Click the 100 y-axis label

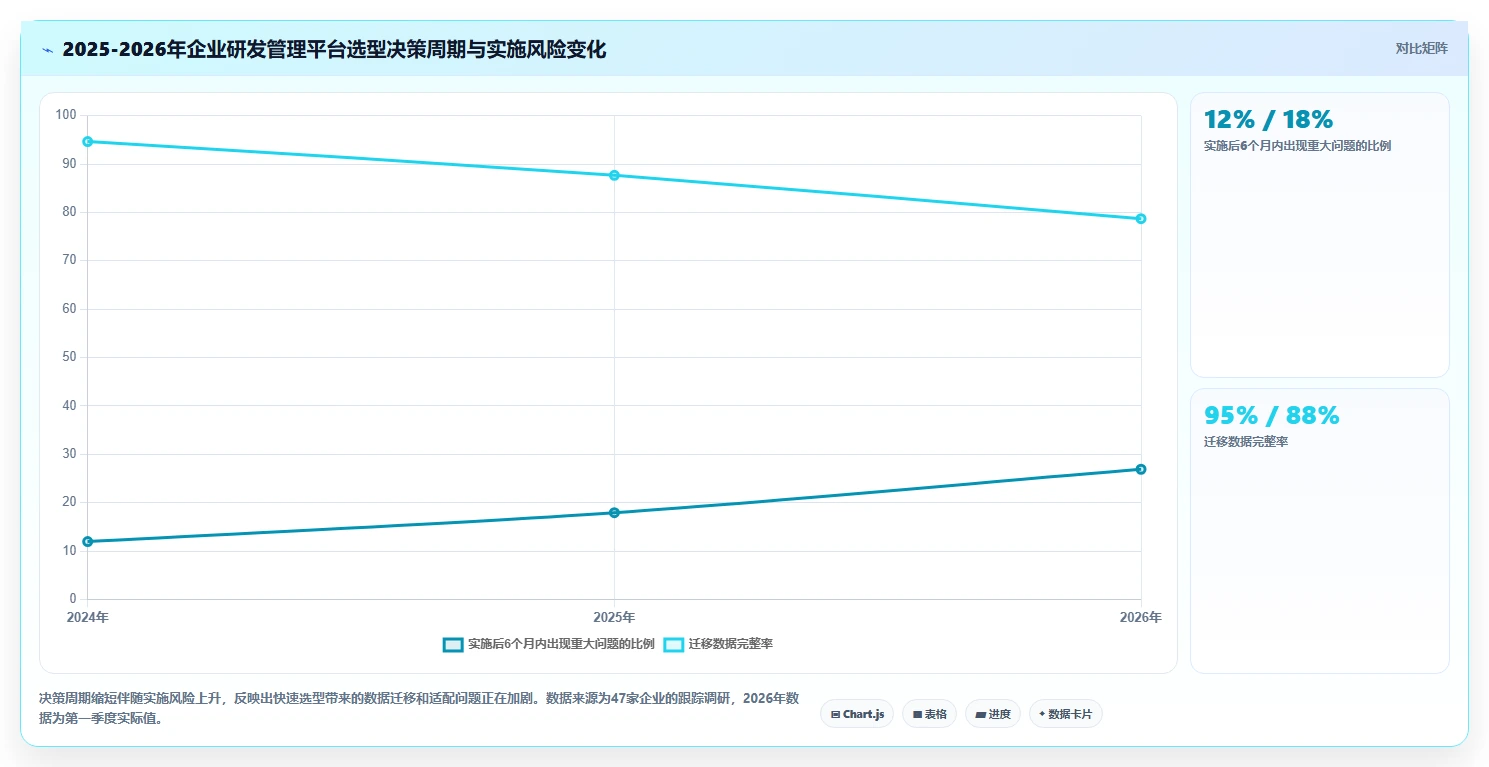tap(66, 115)
